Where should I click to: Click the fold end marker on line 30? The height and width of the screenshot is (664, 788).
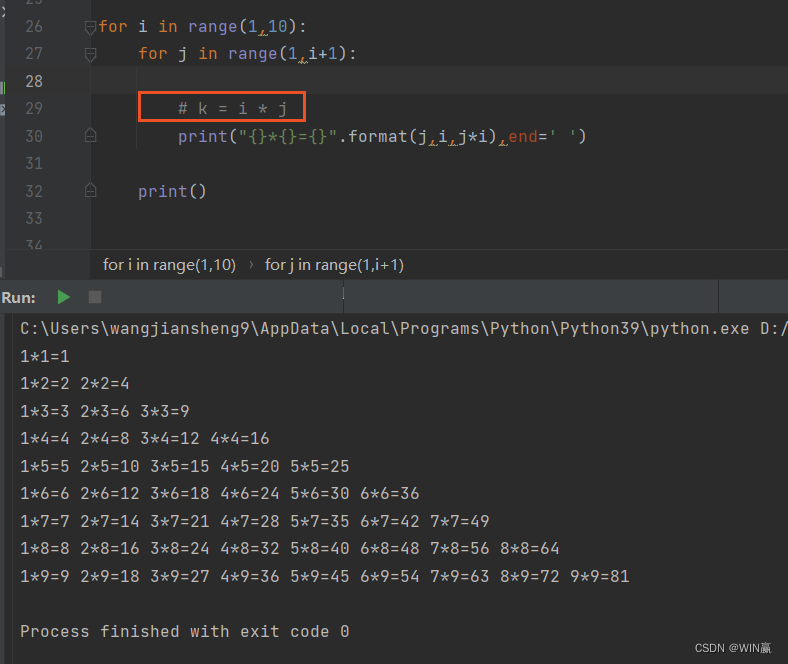90,136
